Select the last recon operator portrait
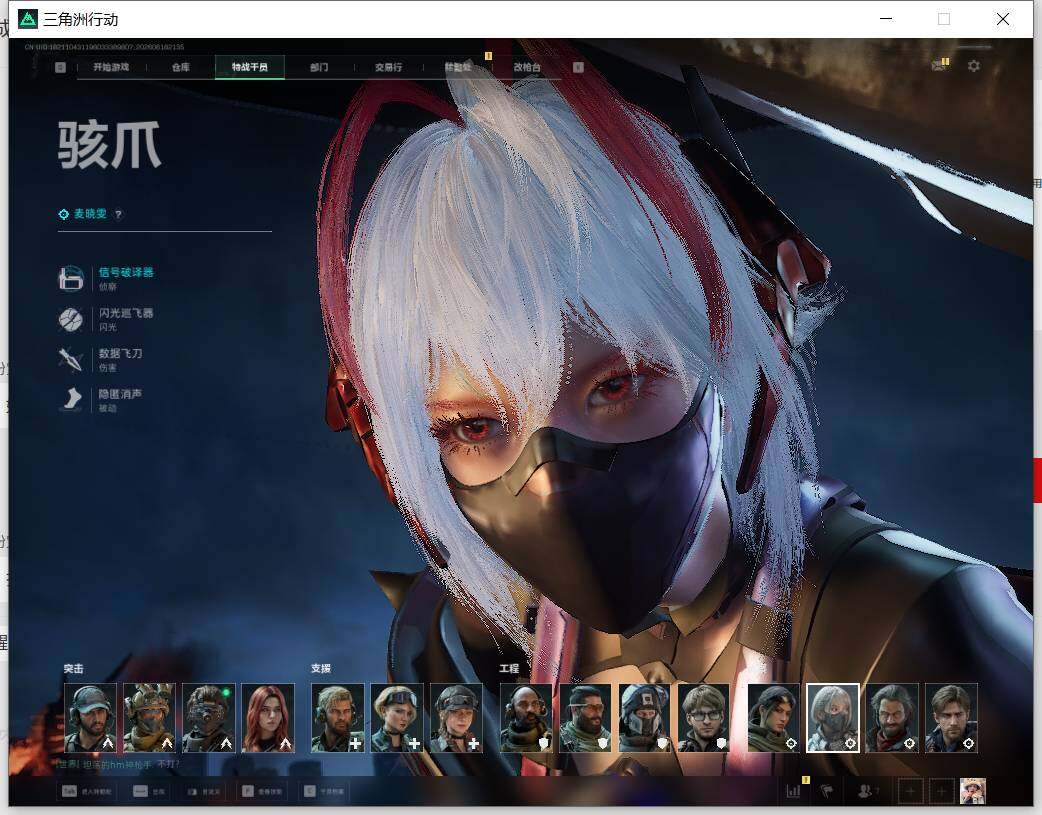This screenshot has height=815, width=1042. pos(951,718)
